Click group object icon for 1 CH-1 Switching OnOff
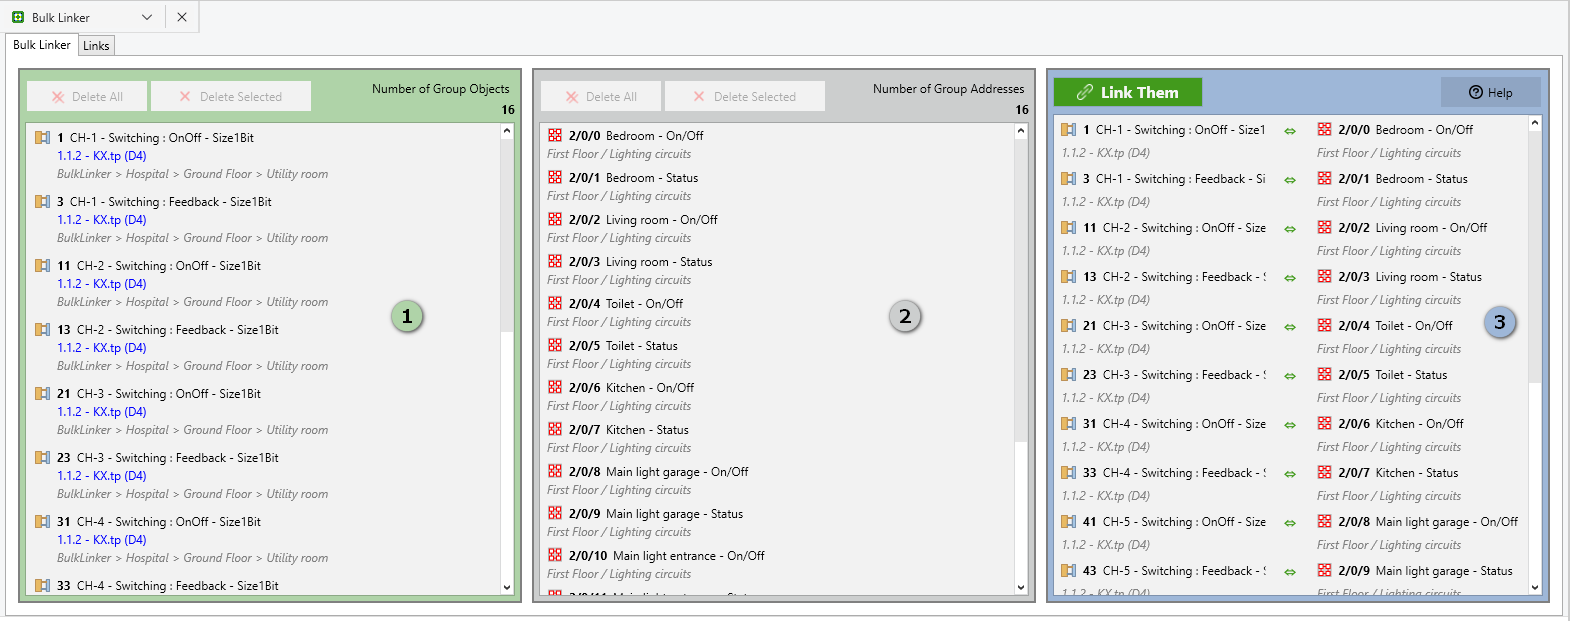Viewport: 1570px width, 621px height. (42, 138)
